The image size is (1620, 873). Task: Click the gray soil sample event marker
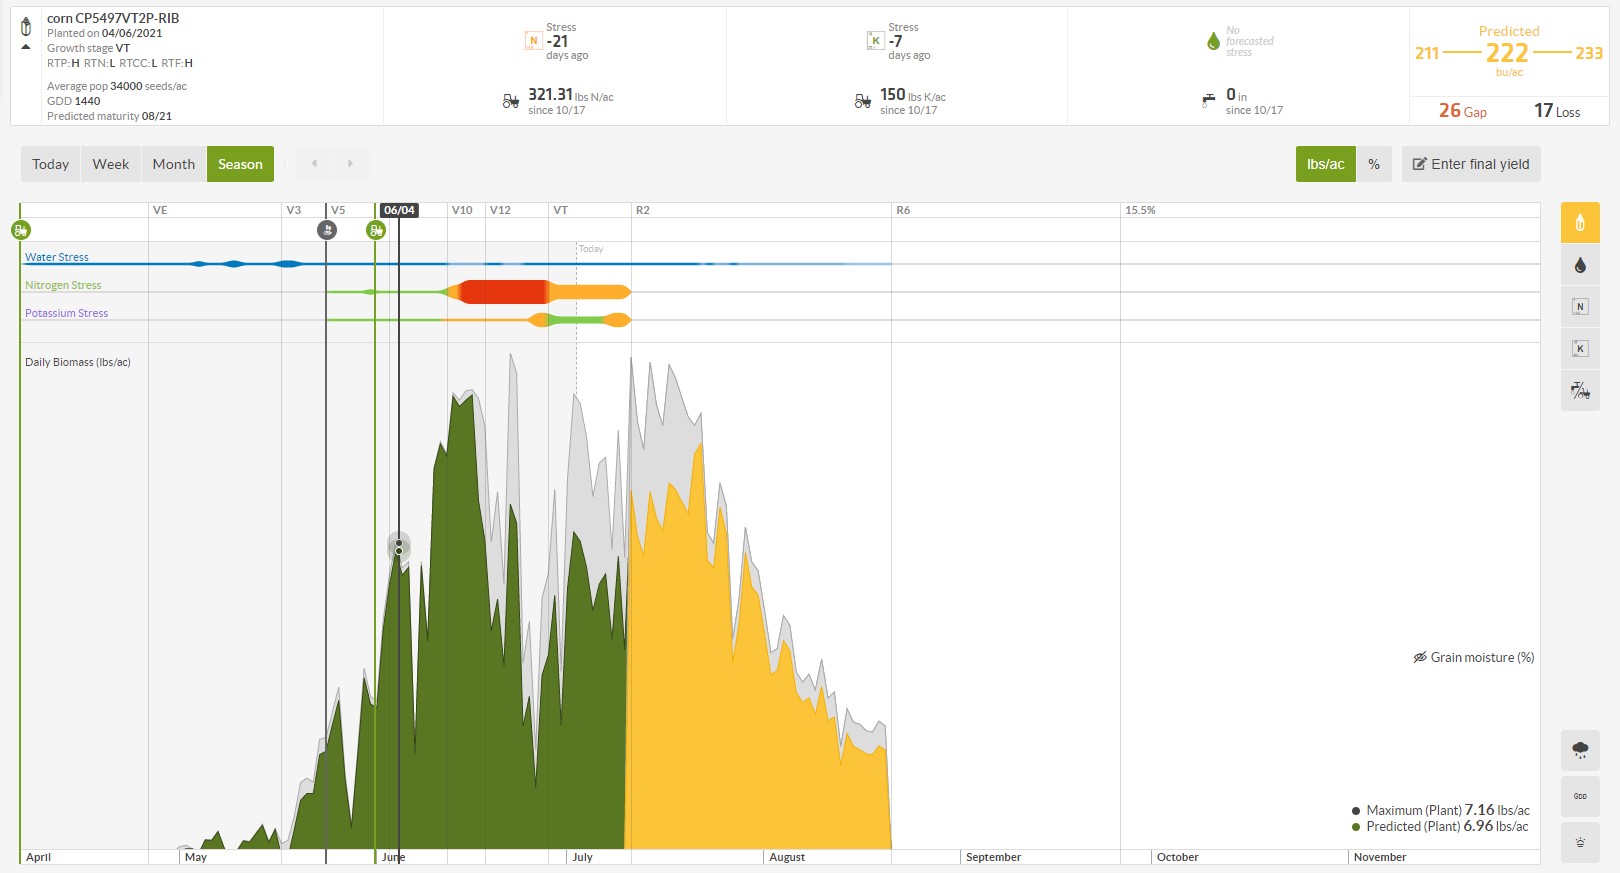coord(326,230)
